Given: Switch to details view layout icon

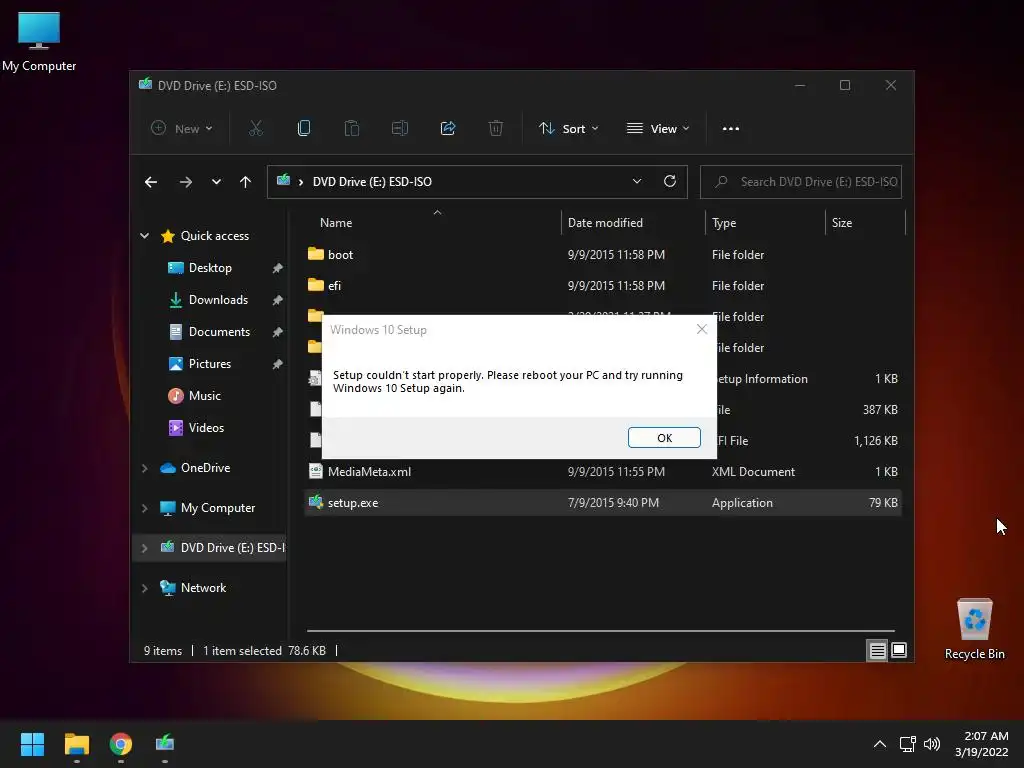Looking at the screenshot, I should pyautogui.click(x=877, y=650).
